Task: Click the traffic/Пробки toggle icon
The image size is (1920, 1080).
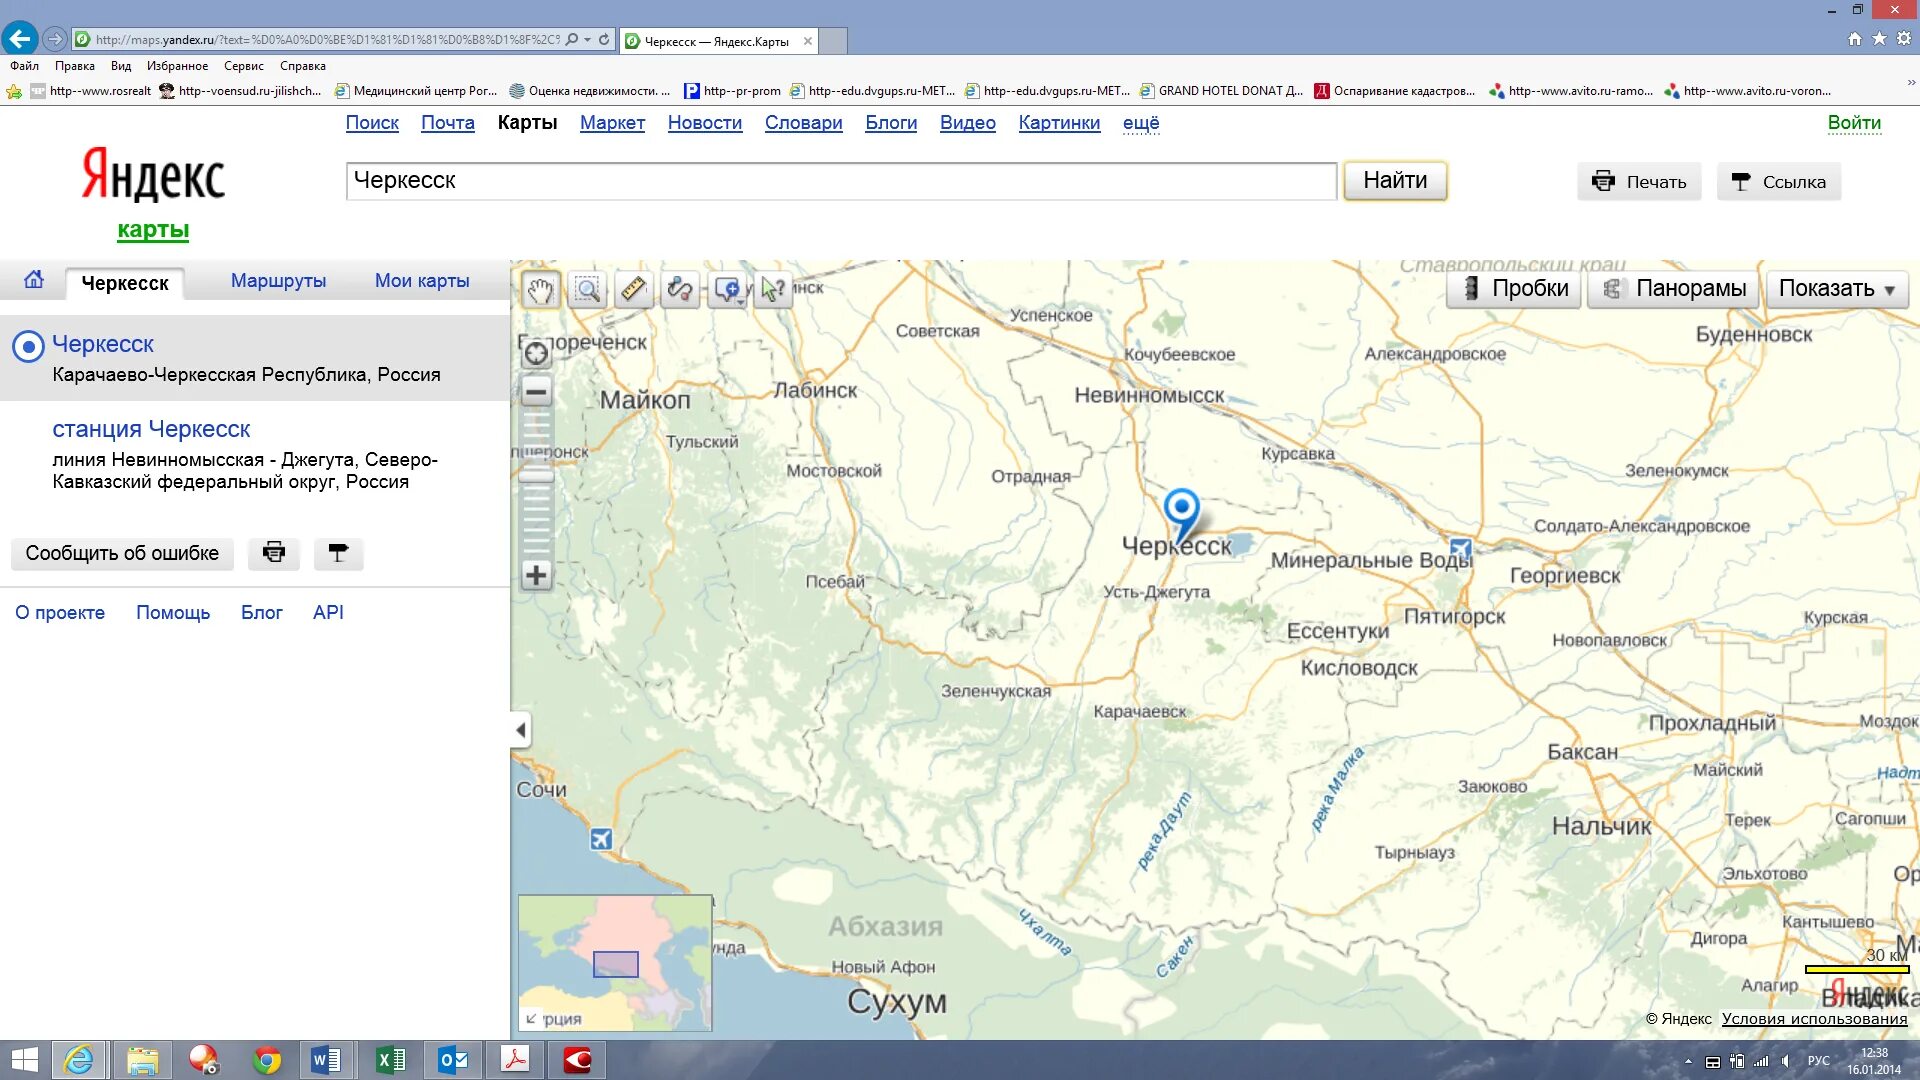Action: [x=1470, y=287]
